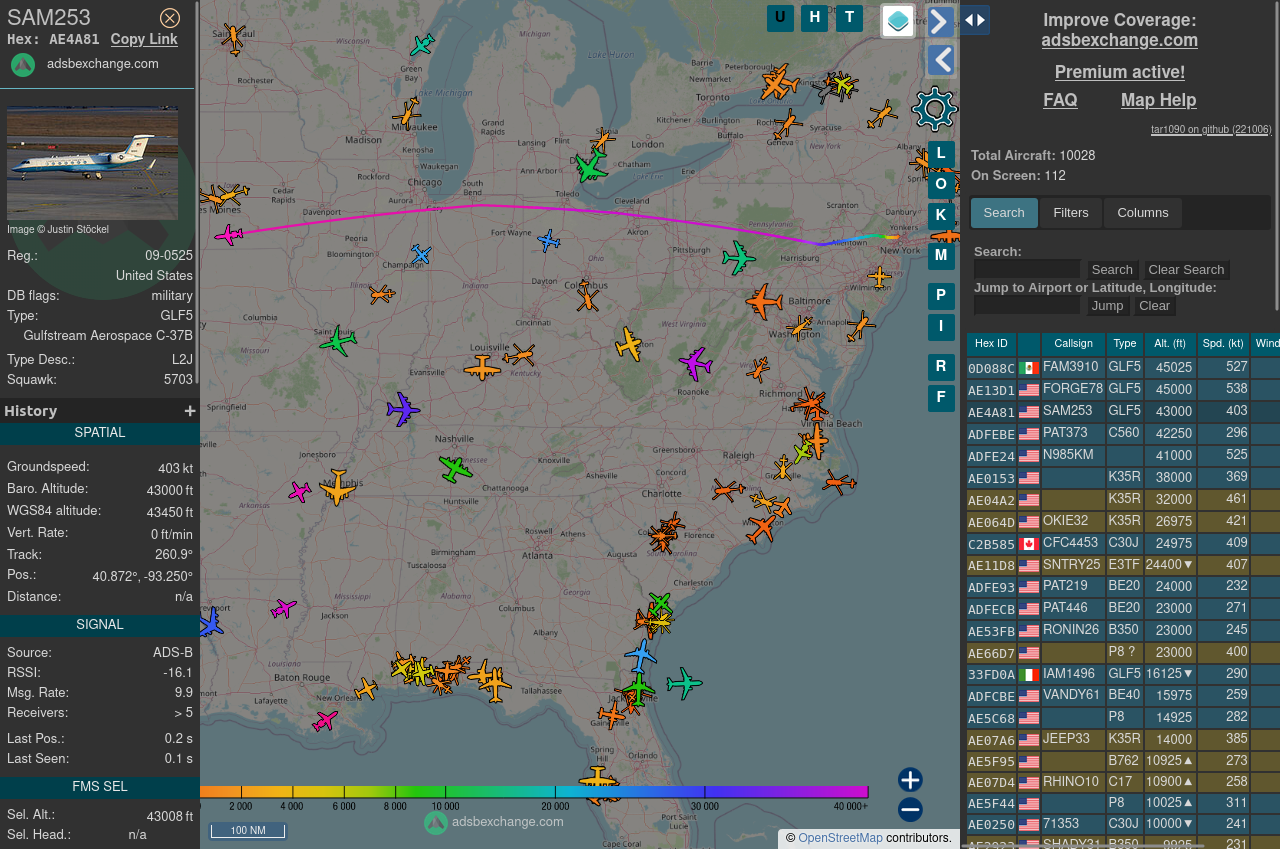The width and height of the screenshot is (1280, 849).
Task: Select the IAM1496 row in aircraft table
Action: coord(1123,674)
